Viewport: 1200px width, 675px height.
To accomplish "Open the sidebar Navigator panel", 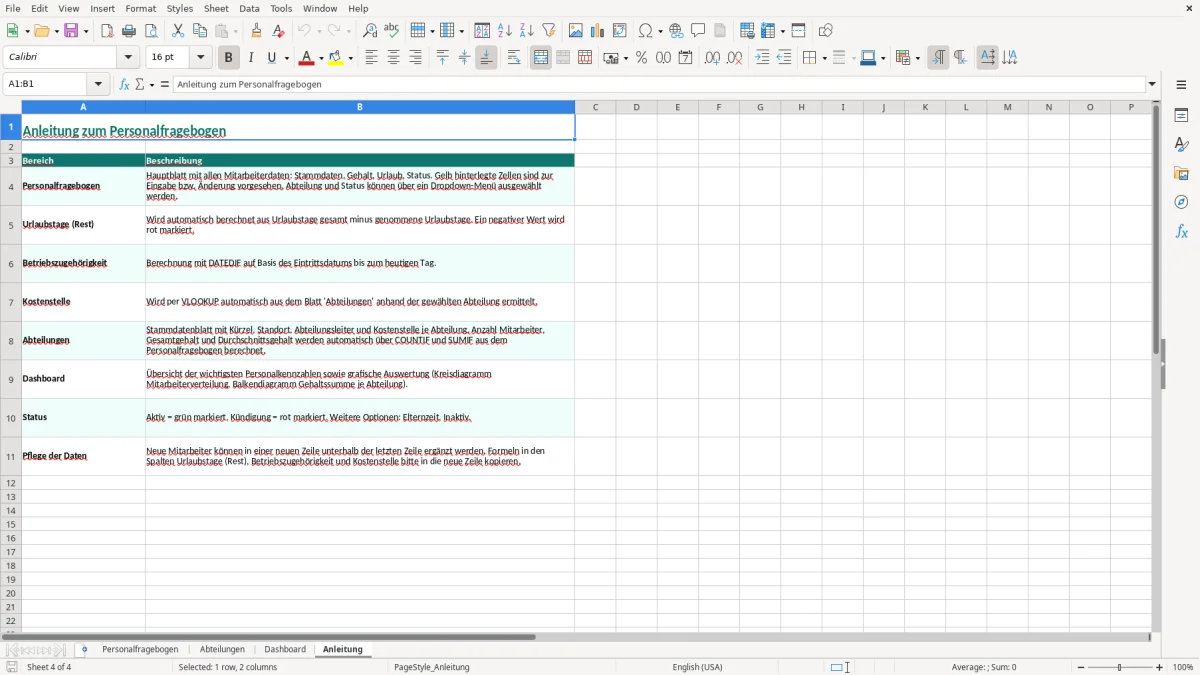I will 1181,203.
